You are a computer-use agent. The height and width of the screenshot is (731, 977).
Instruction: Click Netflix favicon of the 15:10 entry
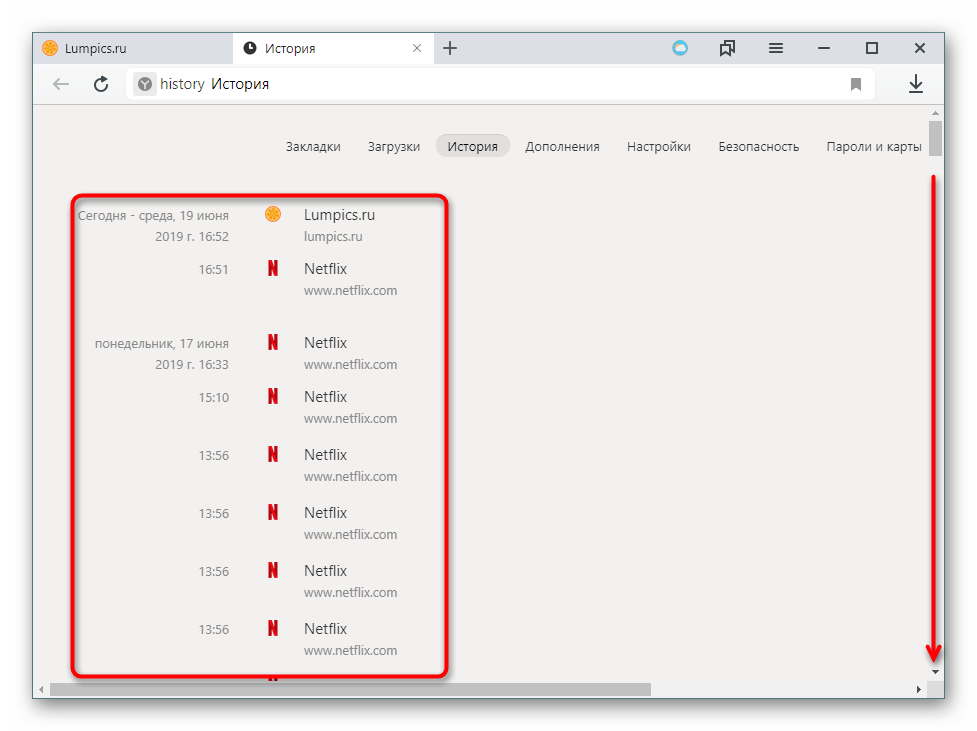click(x=273, y=396)
